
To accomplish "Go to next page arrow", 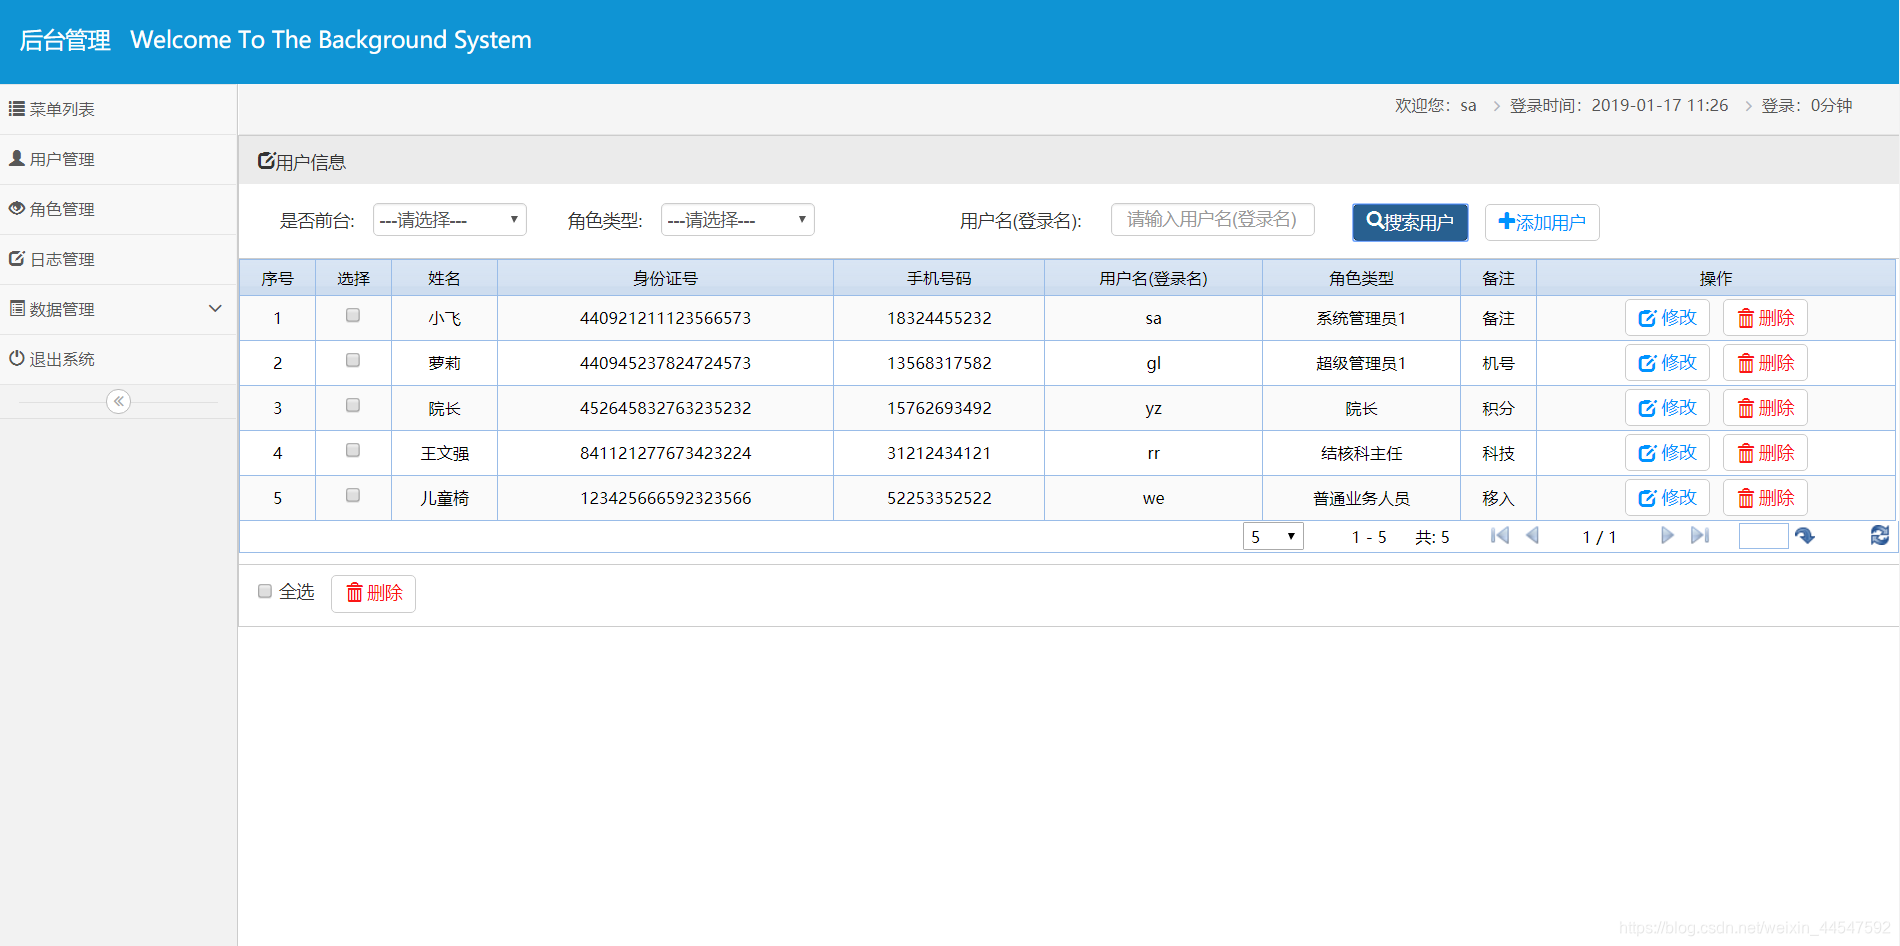I will 1667,536.
